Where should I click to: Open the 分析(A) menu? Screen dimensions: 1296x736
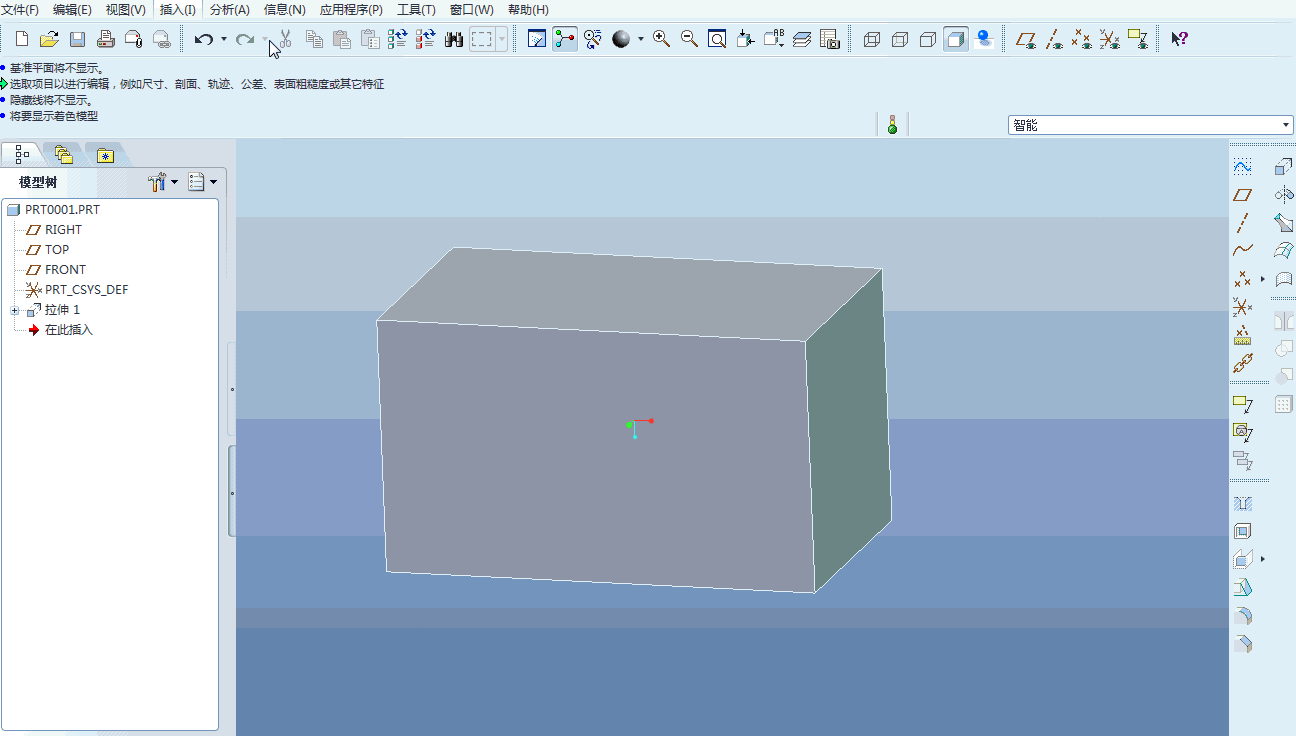point(230,10)
